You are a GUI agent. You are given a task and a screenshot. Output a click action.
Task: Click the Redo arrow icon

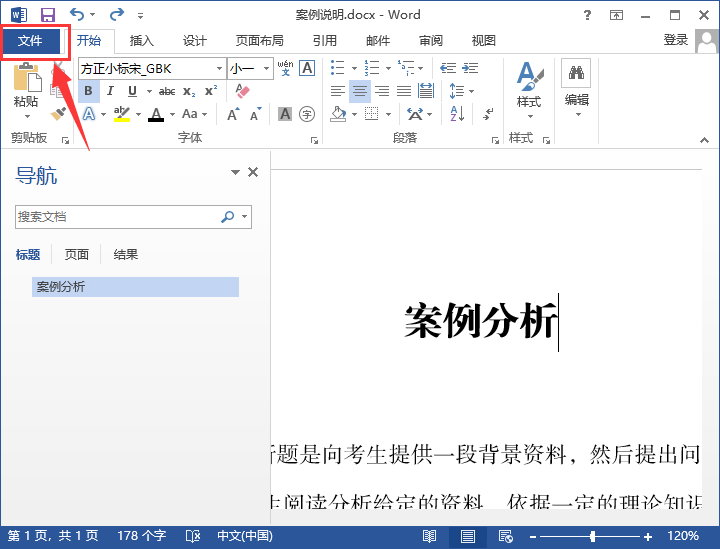117,15
